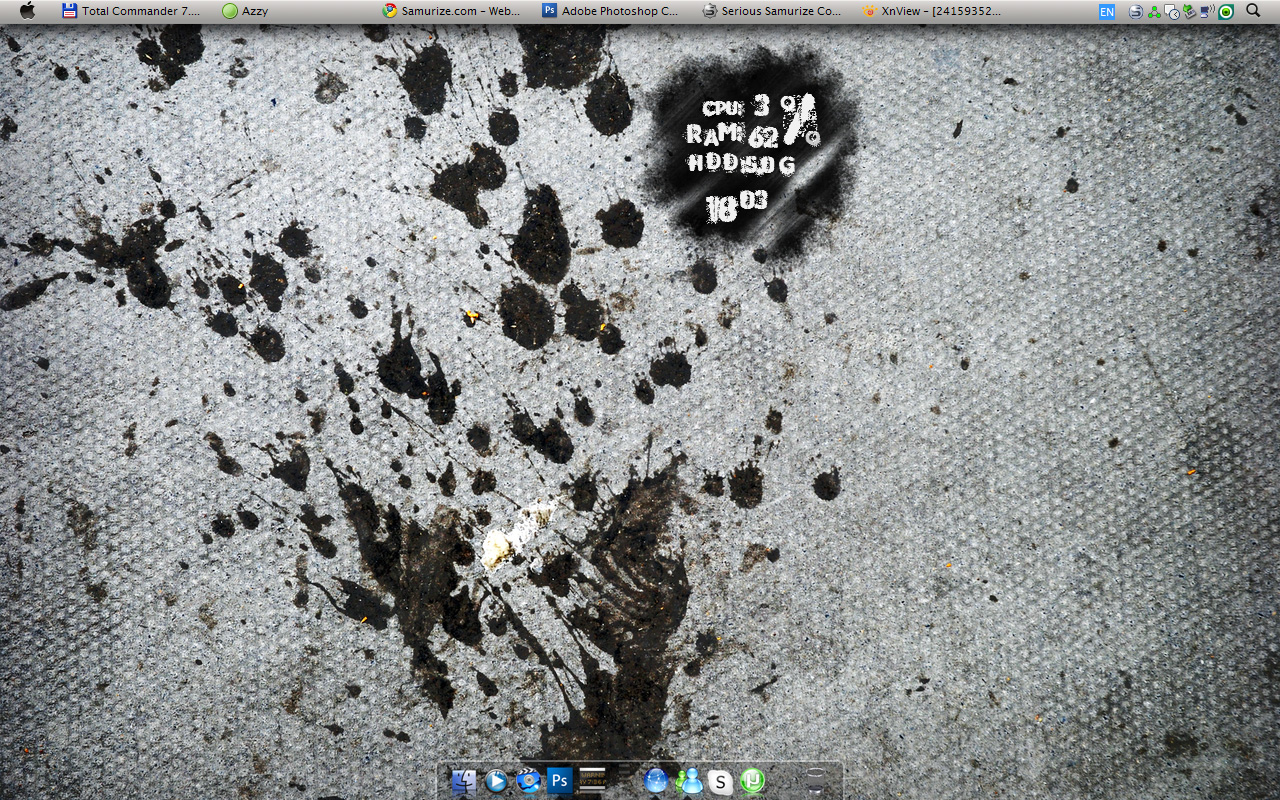Open the Trash in the dock
The width and height of the screenshot is (1280, 800).
[815, 781]
